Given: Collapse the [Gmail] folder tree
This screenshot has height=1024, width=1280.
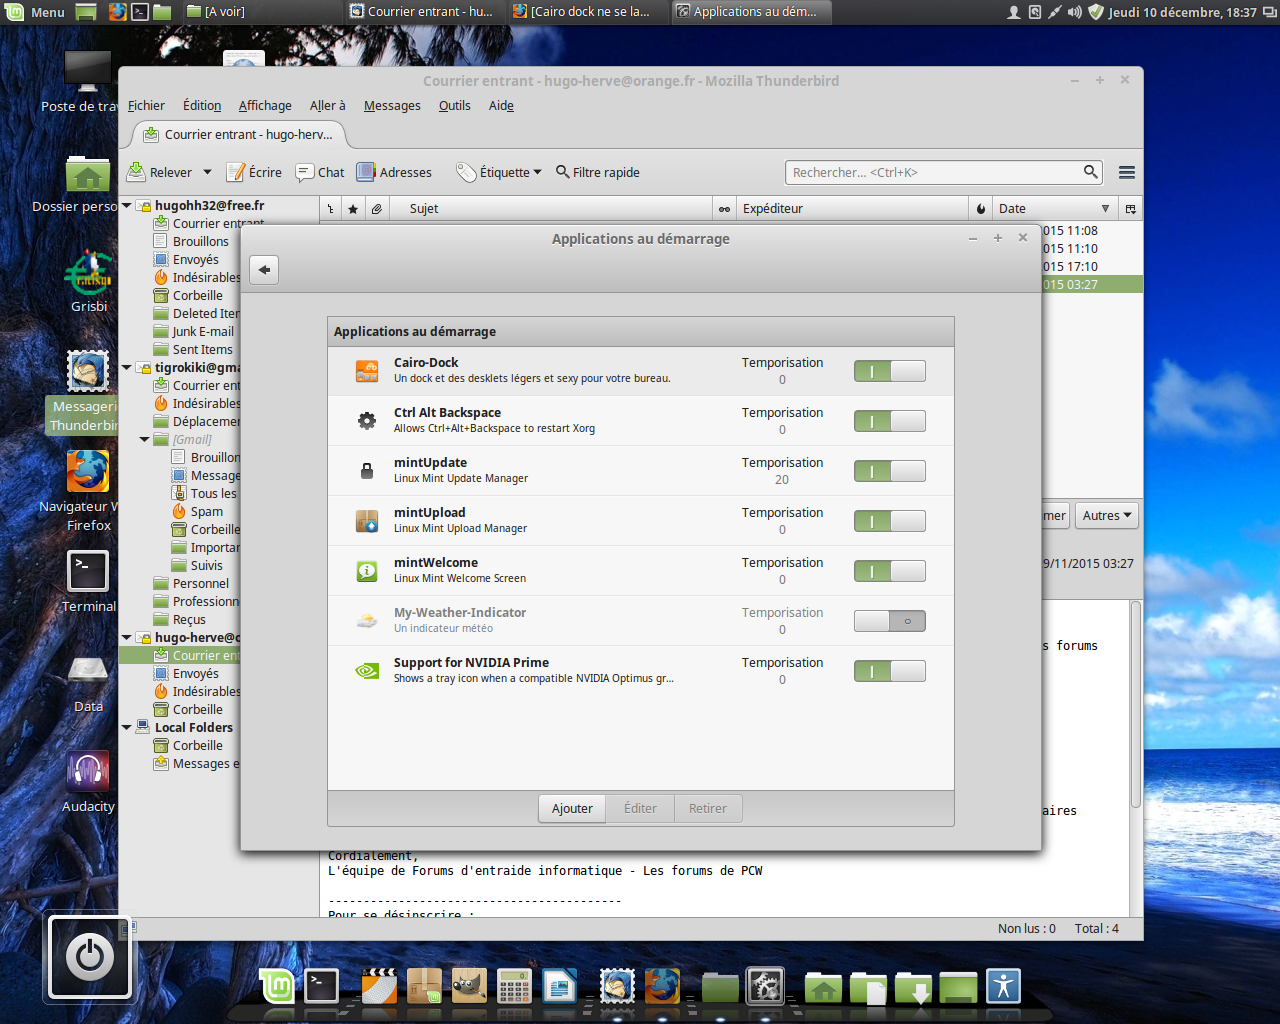Looking at the screenshot, I should coord(145,440).
